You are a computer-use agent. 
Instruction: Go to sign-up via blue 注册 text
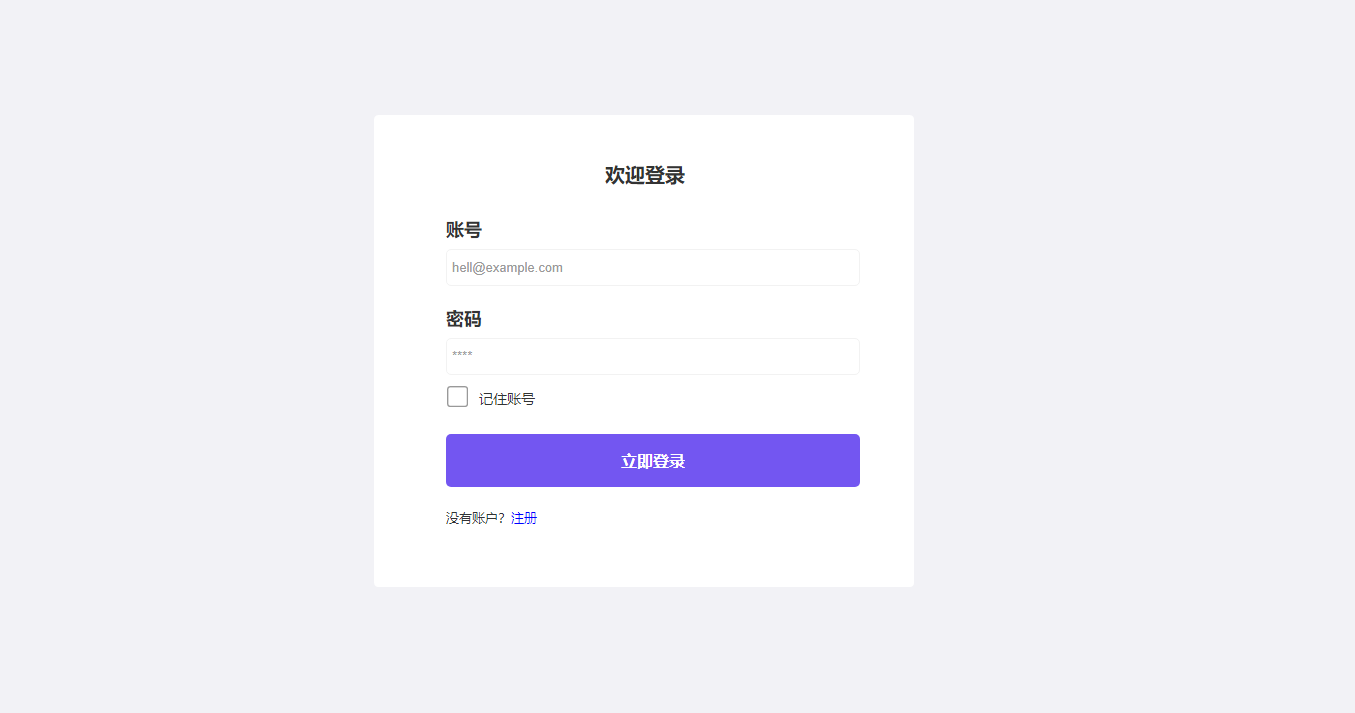pos(524,518)
